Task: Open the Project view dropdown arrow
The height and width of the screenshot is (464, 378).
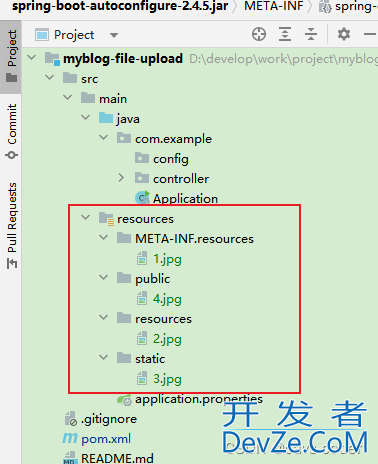Action: click(114, 35)
